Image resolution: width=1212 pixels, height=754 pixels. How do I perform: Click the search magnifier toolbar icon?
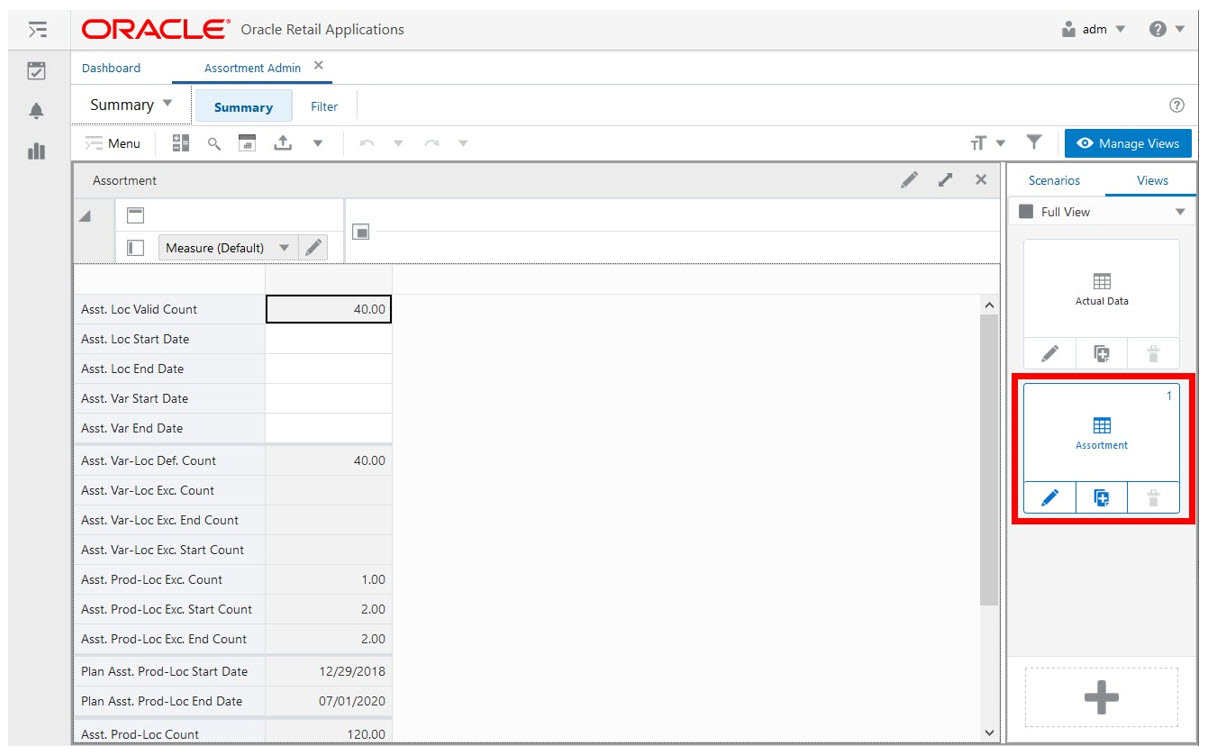coord(214,143)
